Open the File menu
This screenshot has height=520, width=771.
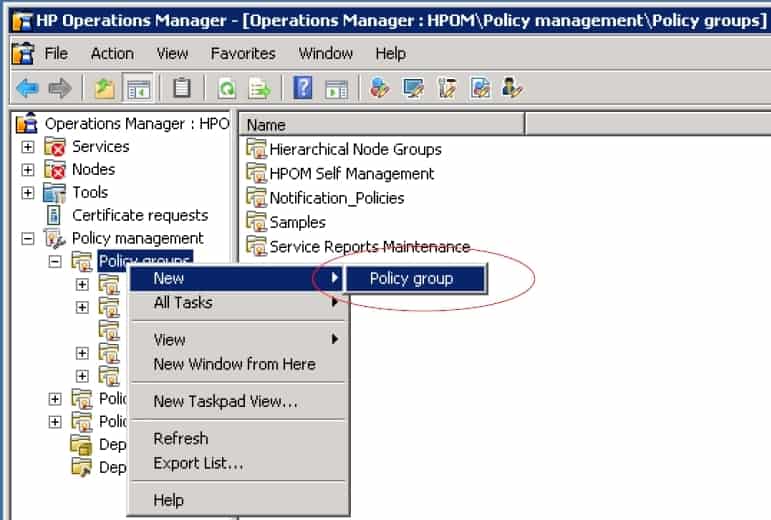56,54
